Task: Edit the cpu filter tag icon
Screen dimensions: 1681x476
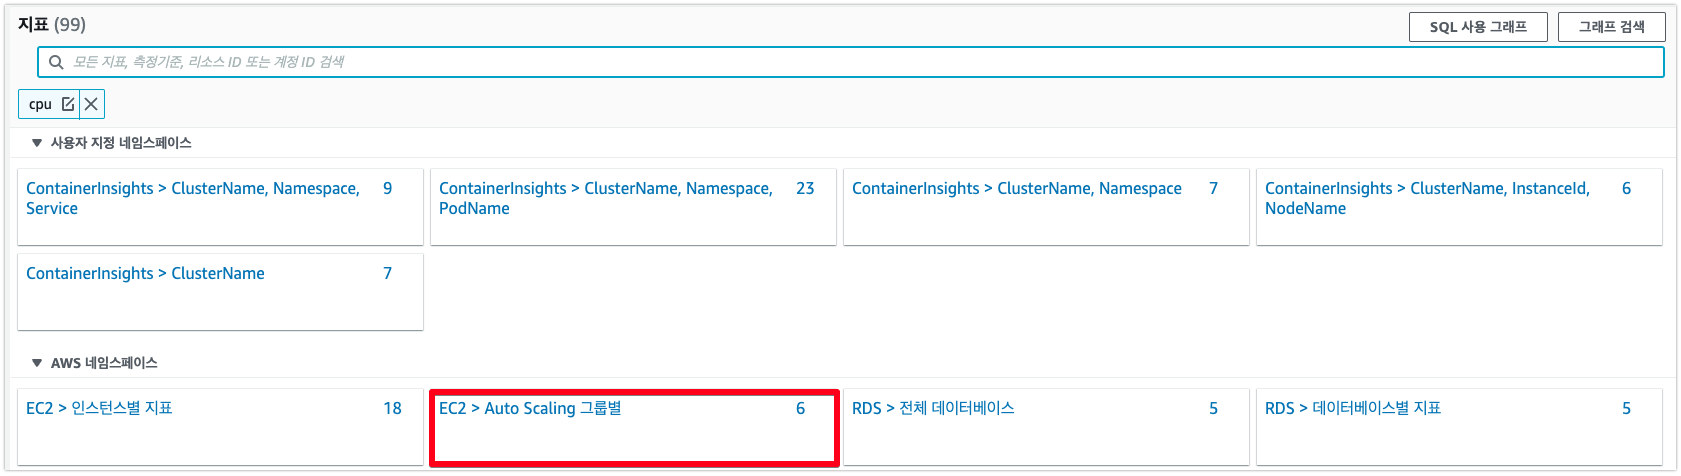Action: (x=68, y=104)
